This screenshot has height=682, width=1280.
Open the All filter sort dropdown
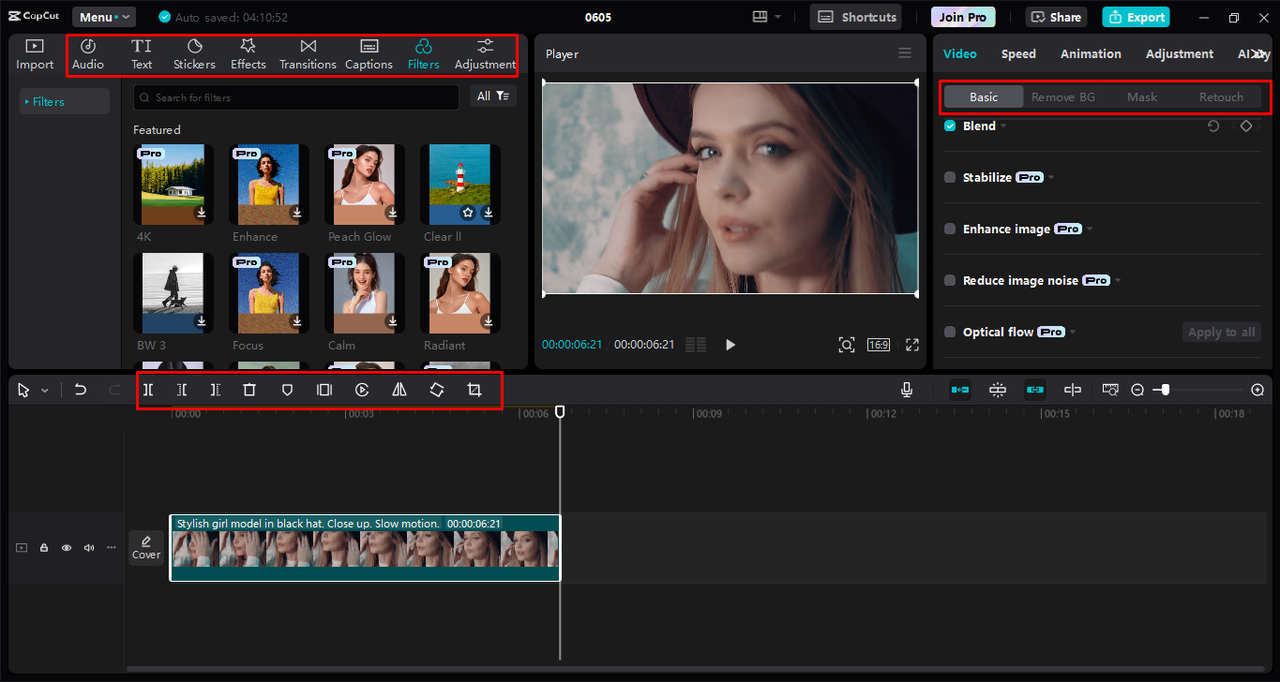tap(493, 96)
